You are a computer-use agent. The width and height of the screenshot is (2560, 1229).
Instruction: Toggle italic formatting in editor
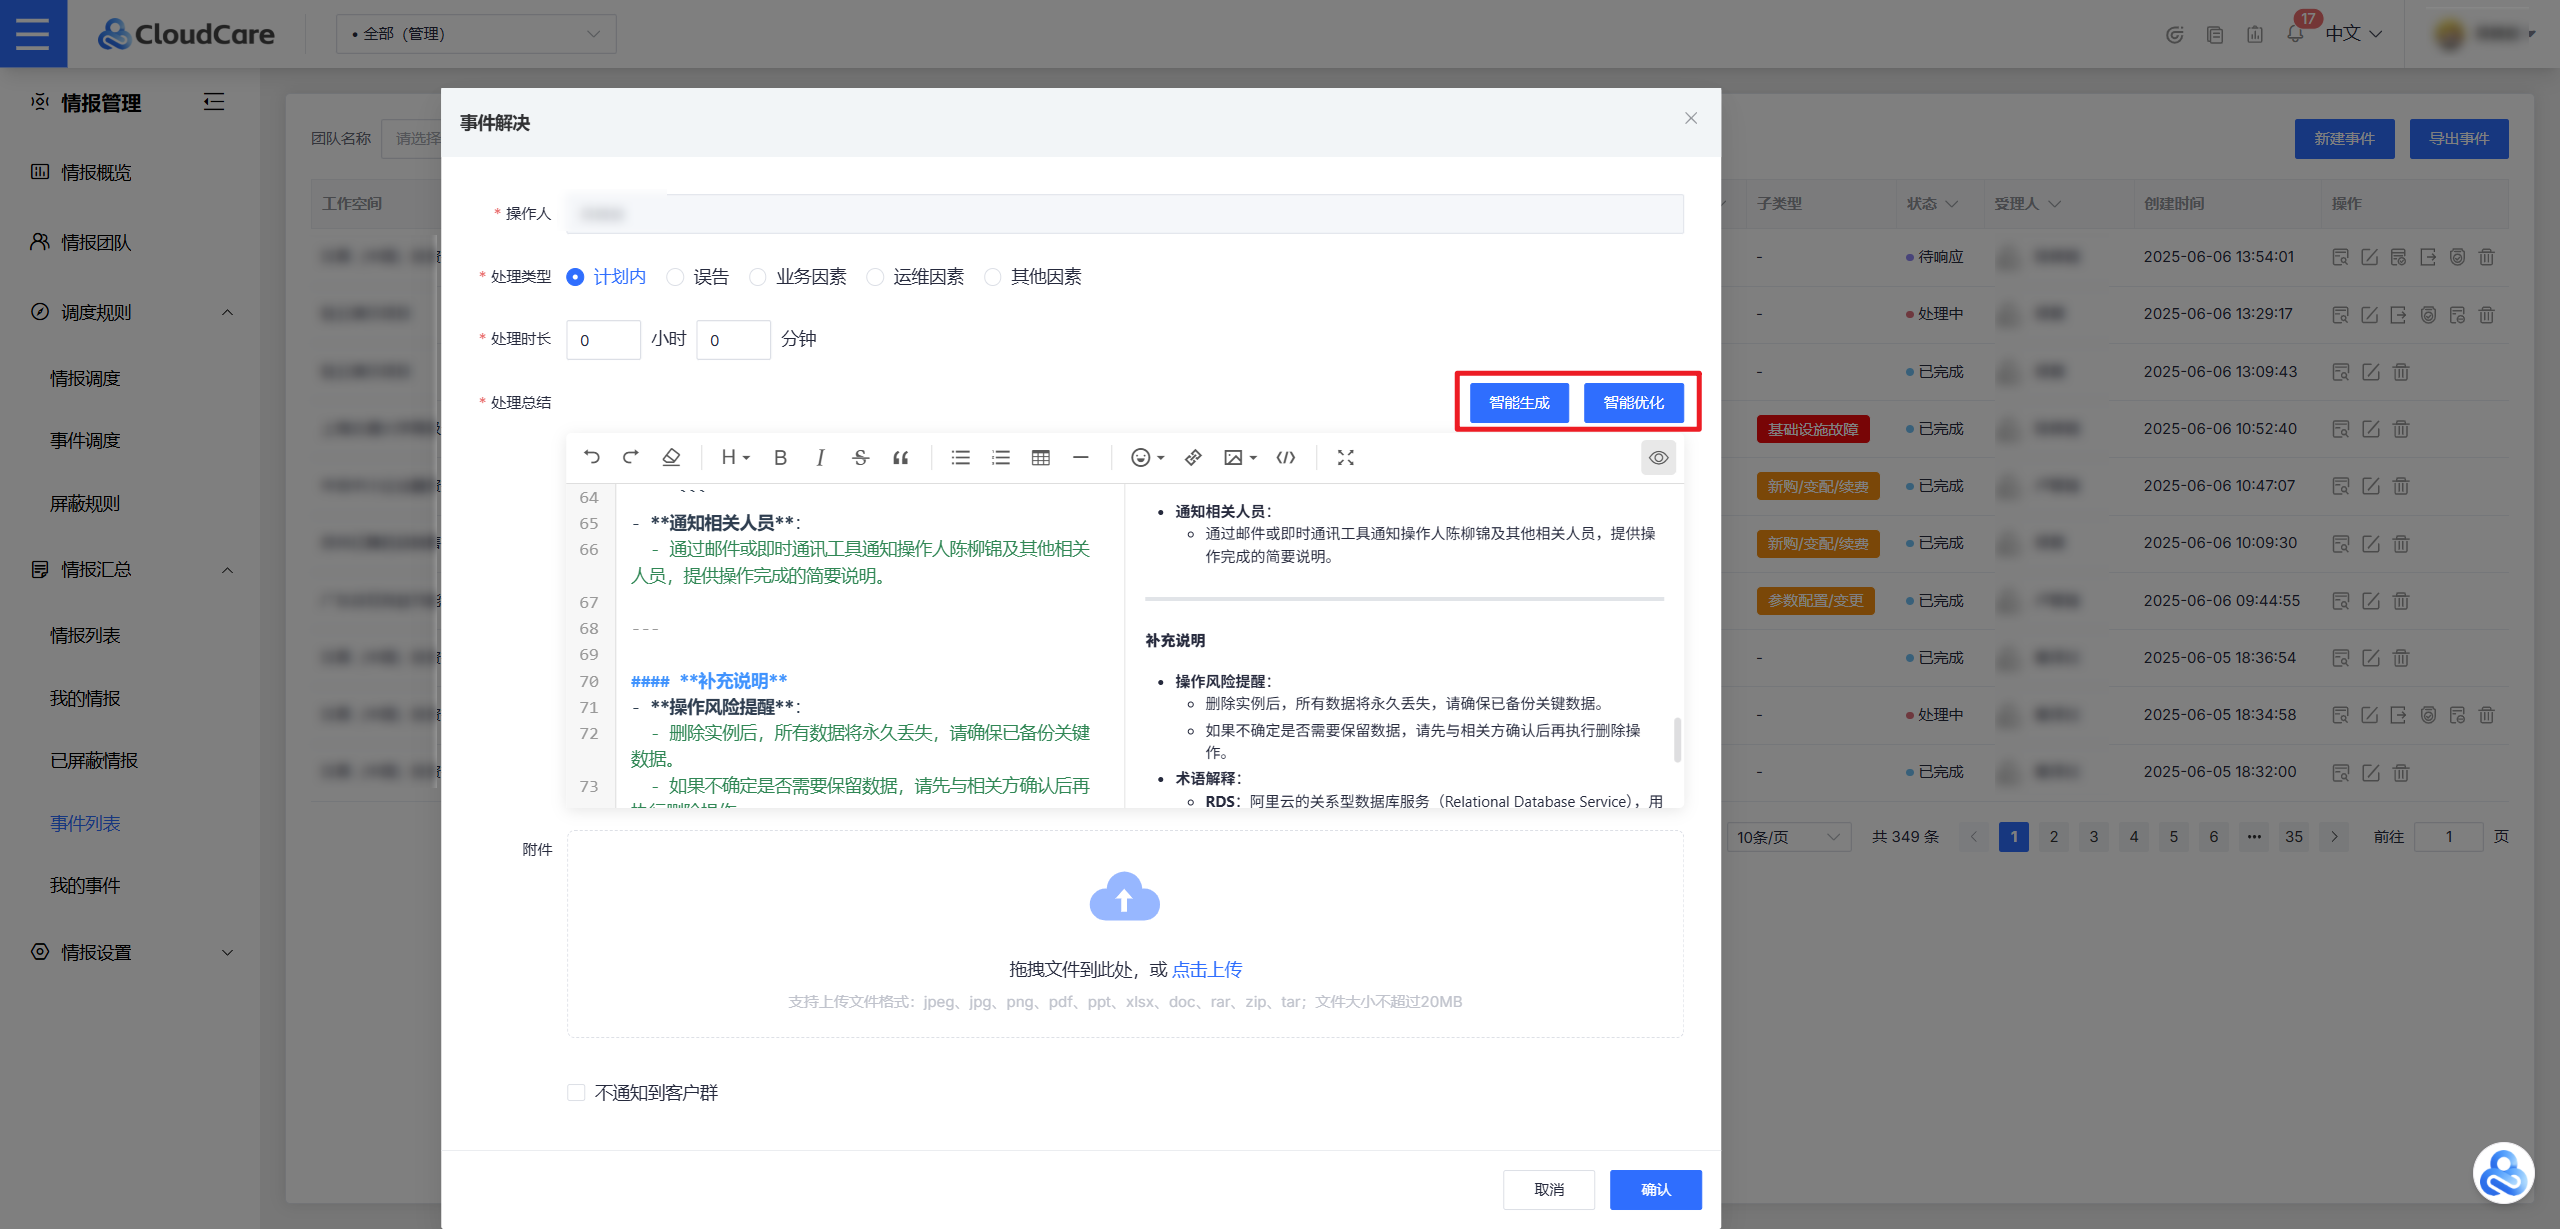pos(820,457)
